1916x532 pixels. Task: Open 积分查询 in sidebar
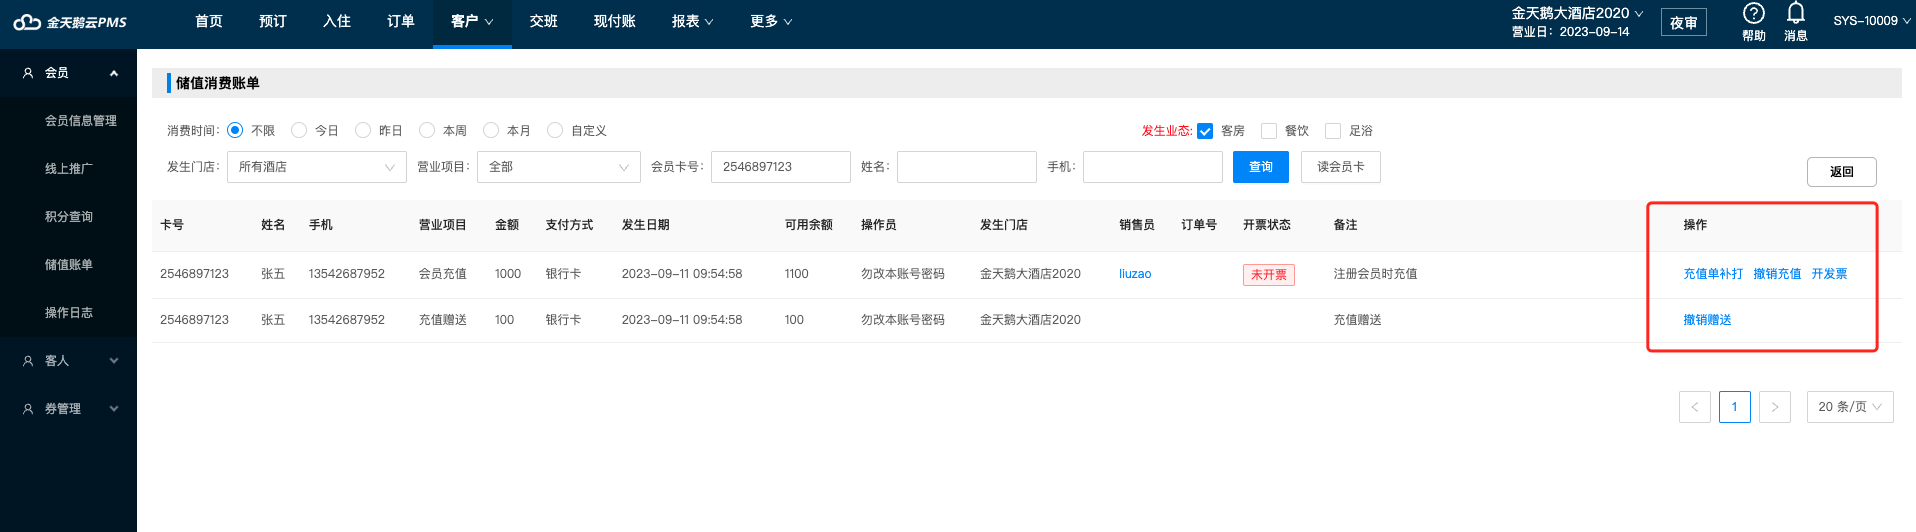tap(69, 217)
